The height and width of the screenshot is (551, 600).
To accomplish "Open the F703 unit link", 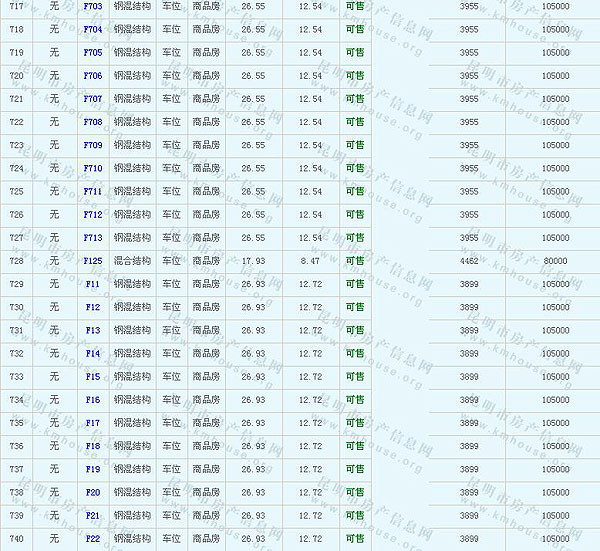I will coord(93,6).
